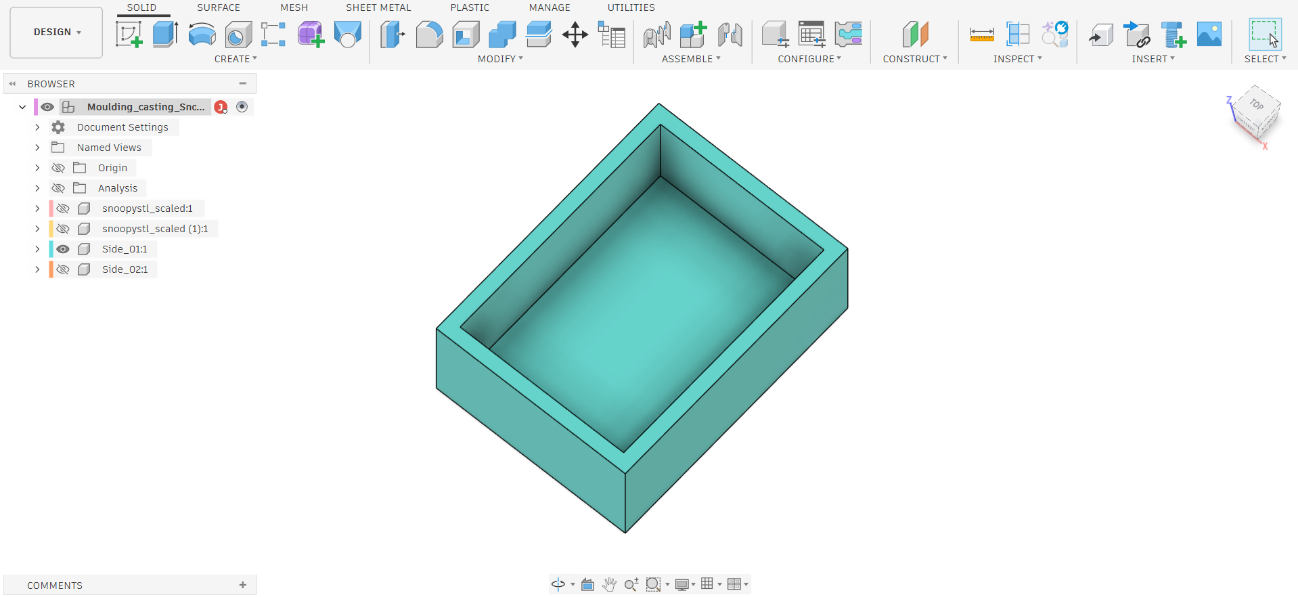
Task: Show the snoopystl_scaled:1 component
Action: click(x=63, y=208)
